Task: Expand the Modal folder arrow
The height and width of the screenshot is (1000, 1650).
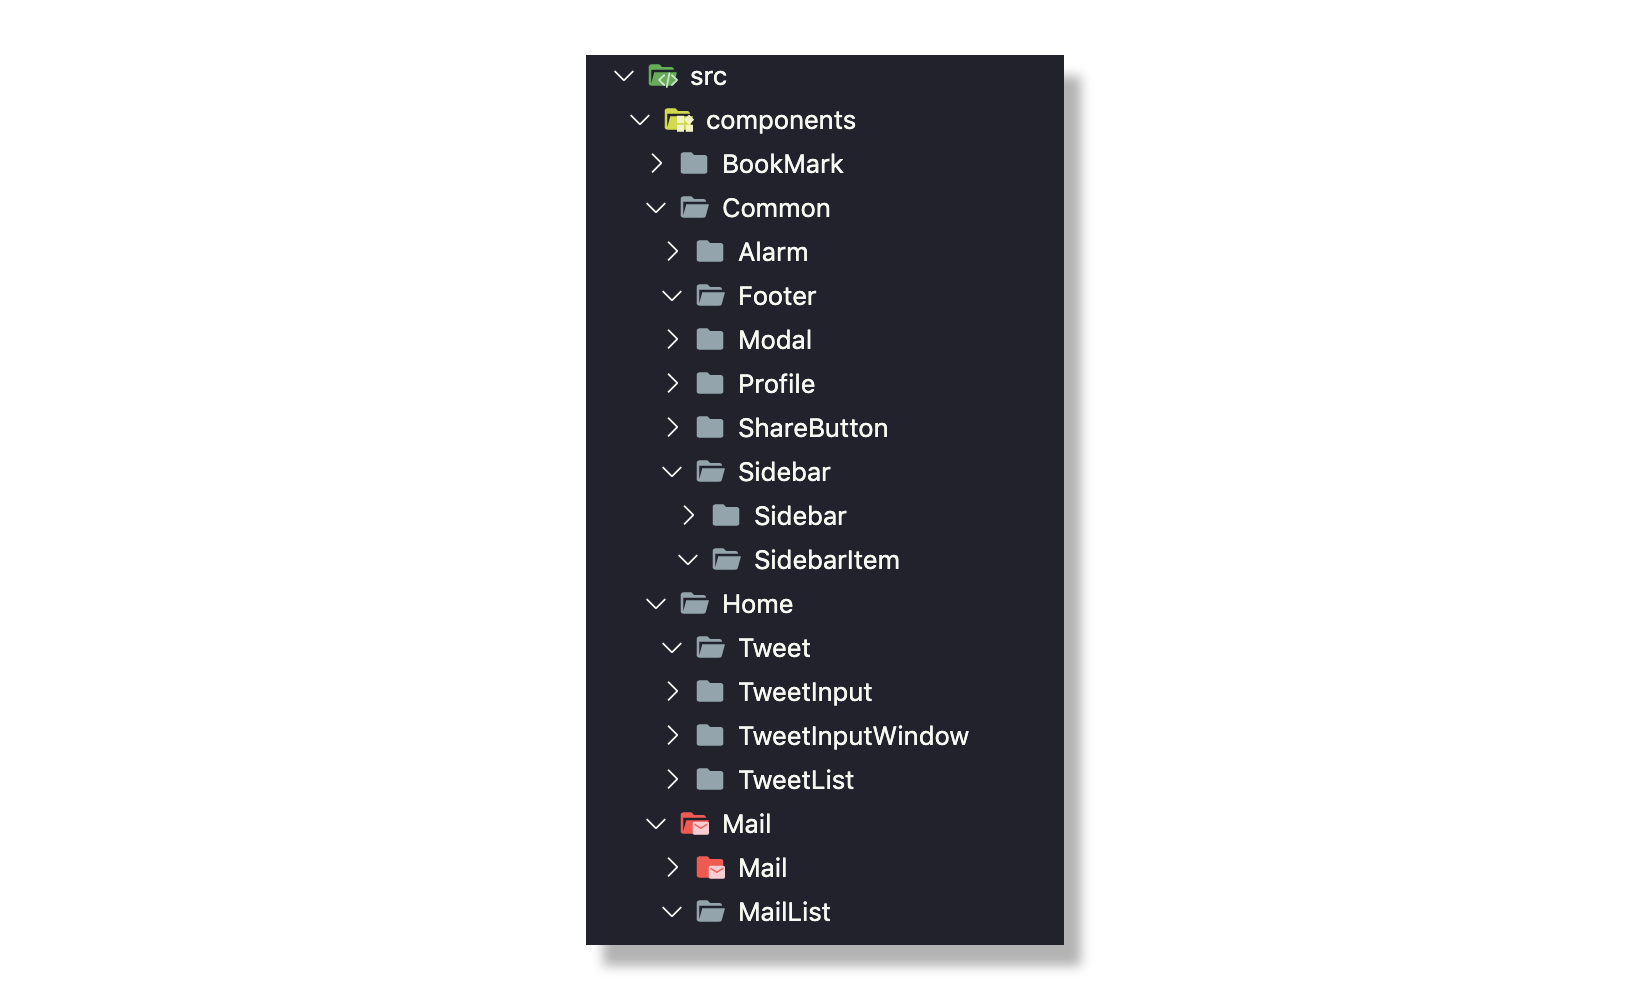Action: click(672, 340)
